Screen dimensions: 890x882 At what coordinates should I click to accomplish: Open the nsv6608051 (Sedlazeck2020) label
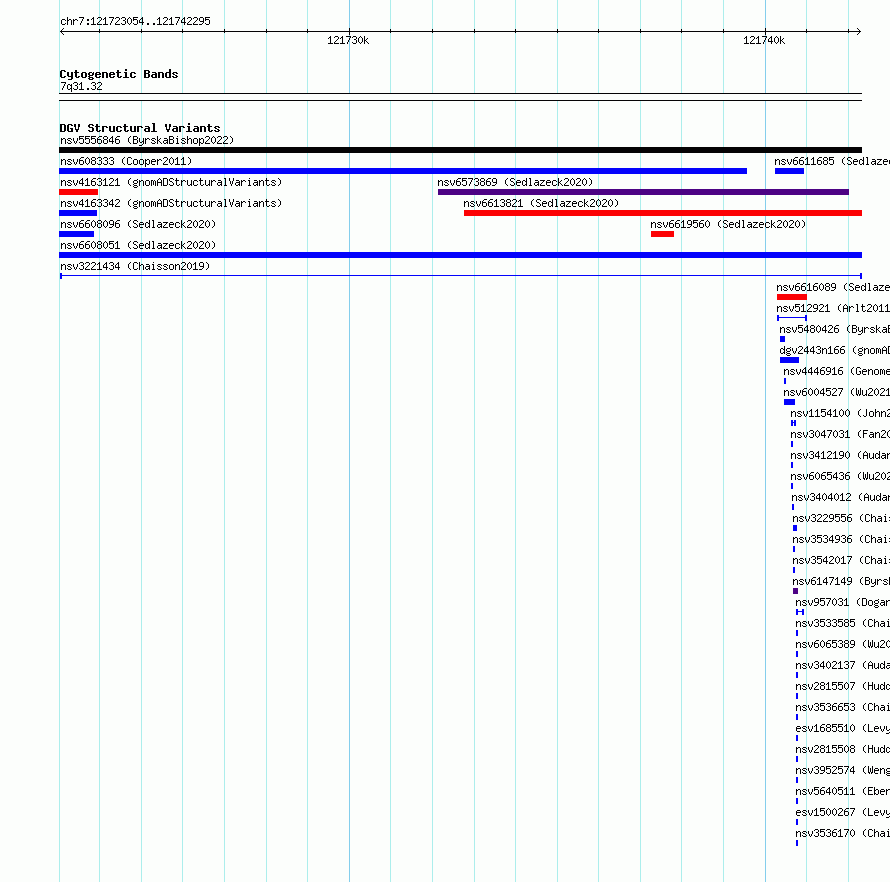[138, 245]
